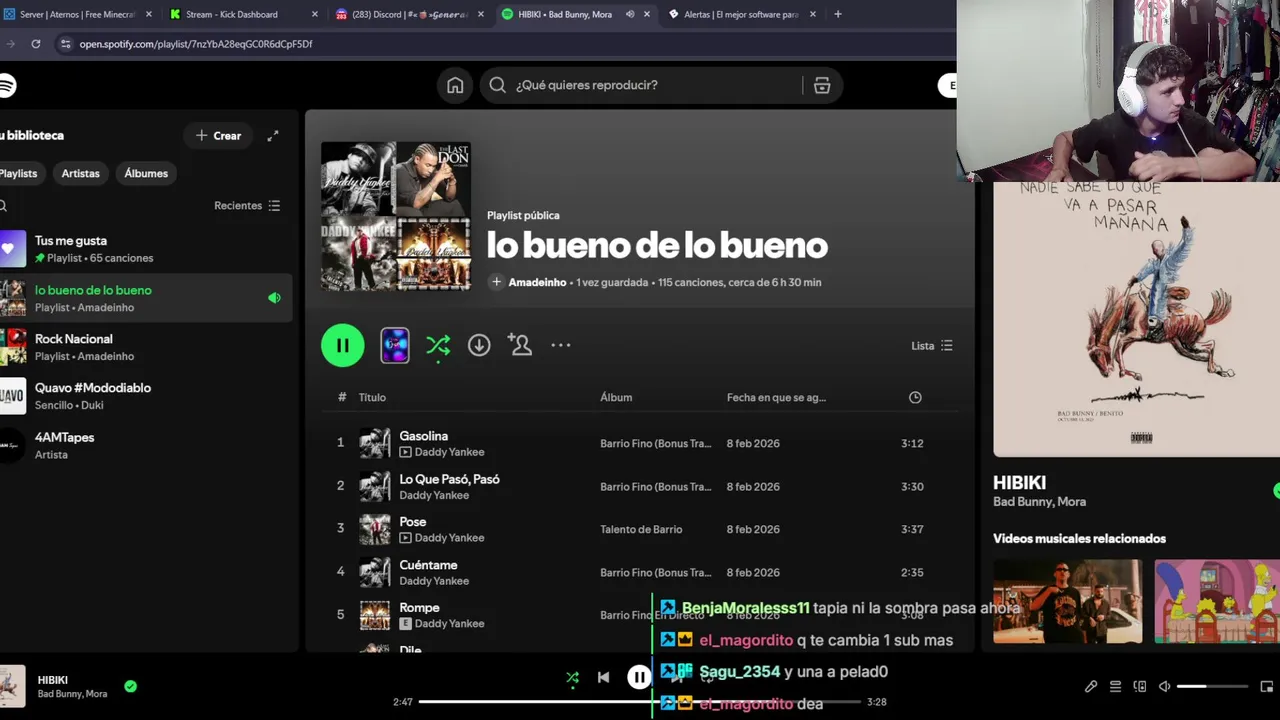This screenshot has height=720, width=1280.
Task: Open site info icon in address bar
Action: [65, 44]
